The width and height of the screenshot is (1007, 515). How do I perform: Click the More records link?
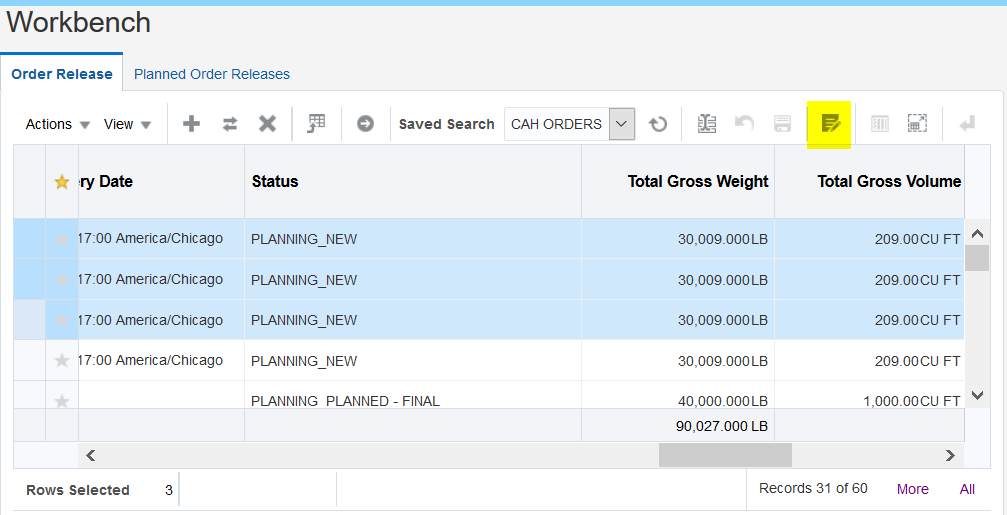click(912, 489)
